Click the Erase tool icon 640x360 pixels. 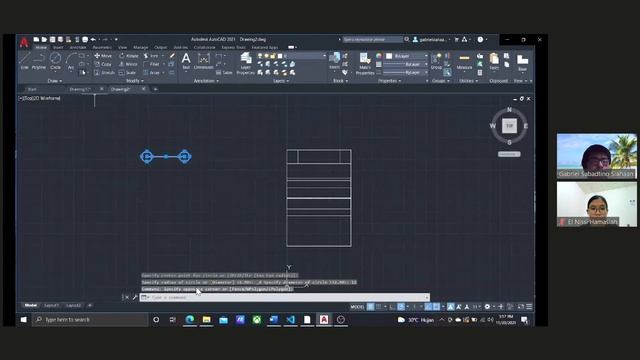[172, 56]
